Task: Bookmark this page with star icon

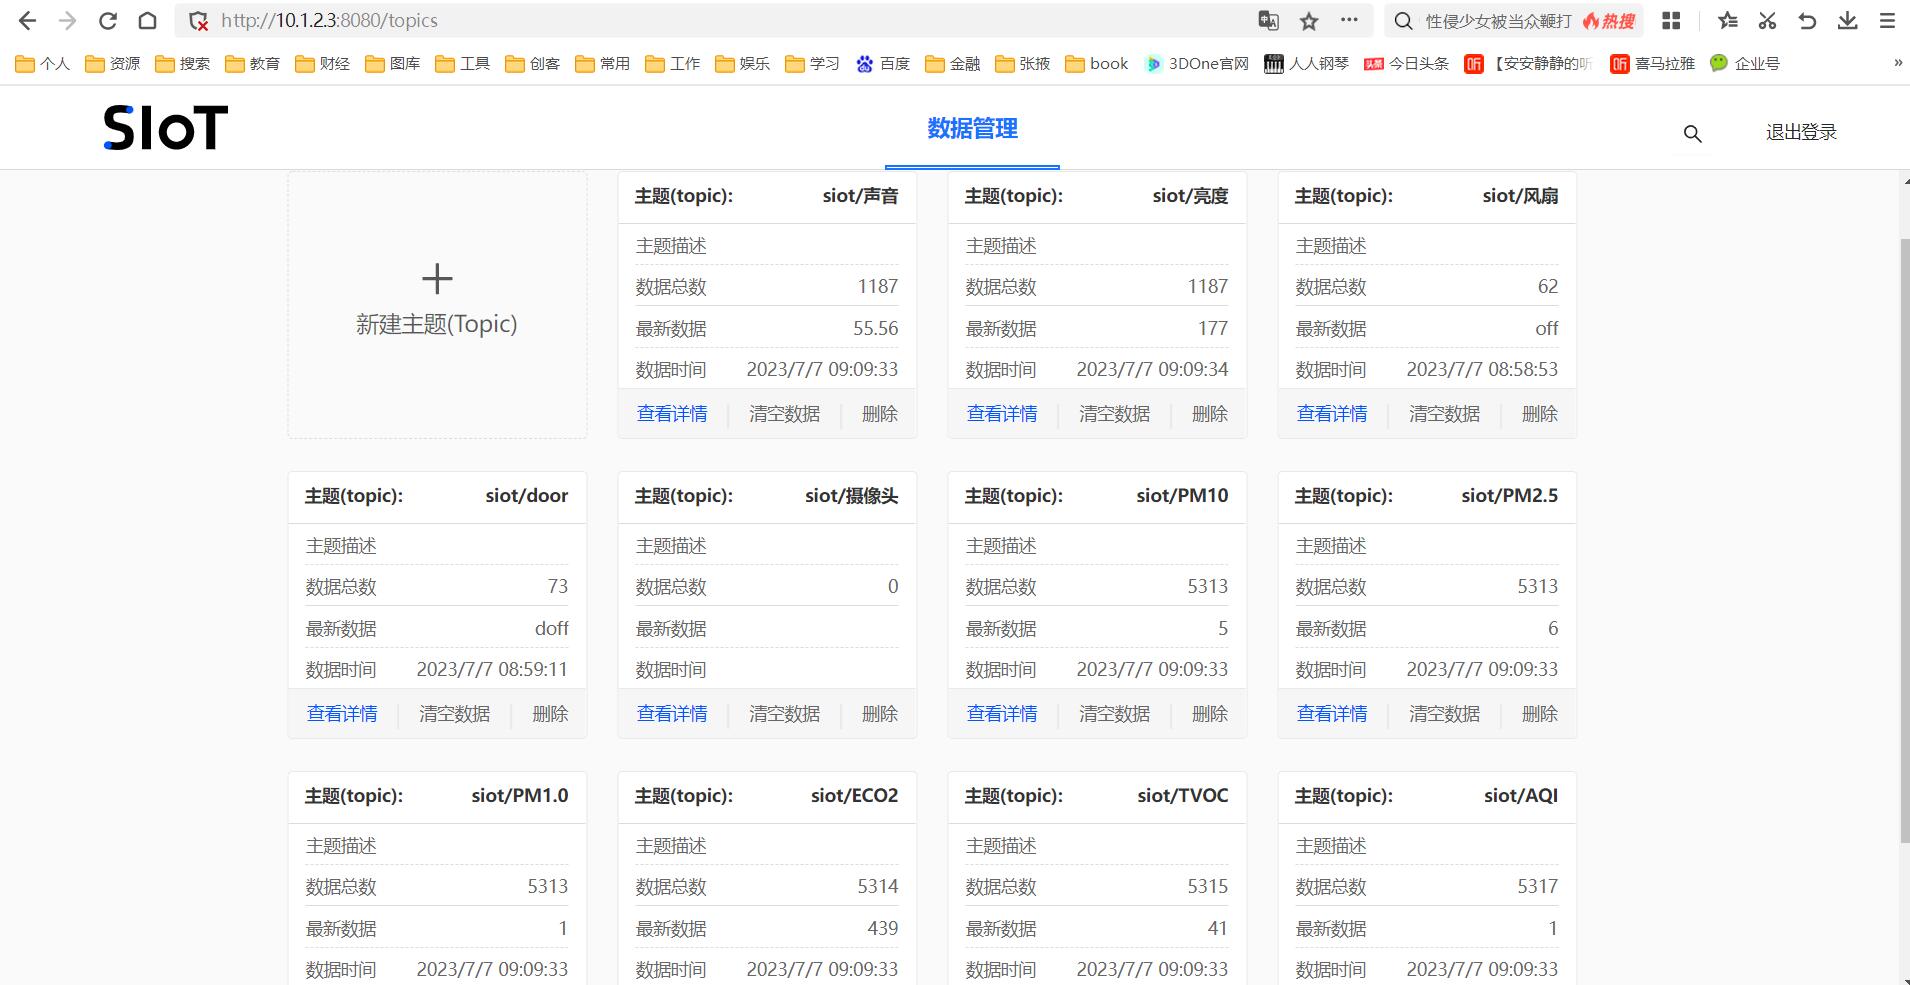Action: [1309, 21]
